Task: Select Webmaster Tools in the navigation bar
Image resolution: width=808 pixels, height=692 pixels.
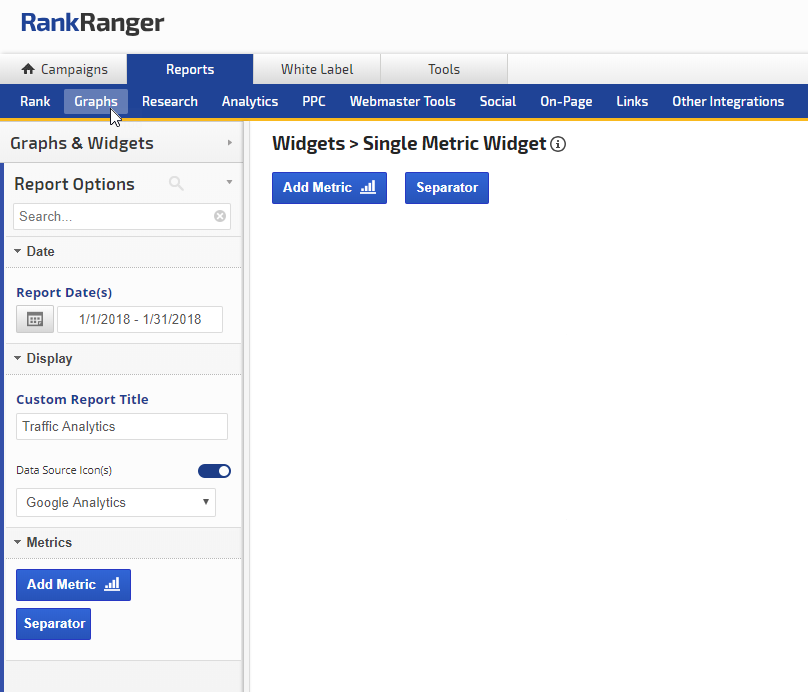Action: coord(402,101)
